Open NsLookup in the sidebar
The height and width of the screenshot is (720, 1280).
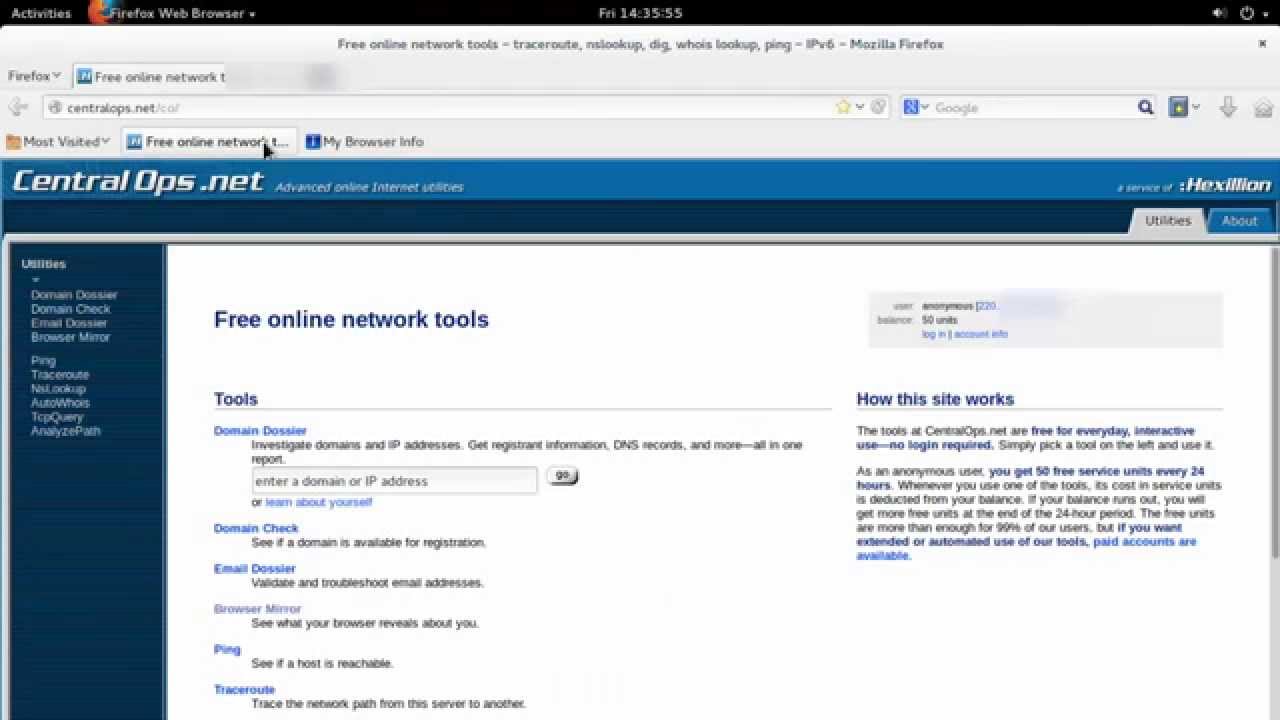(x=58, y=389)
